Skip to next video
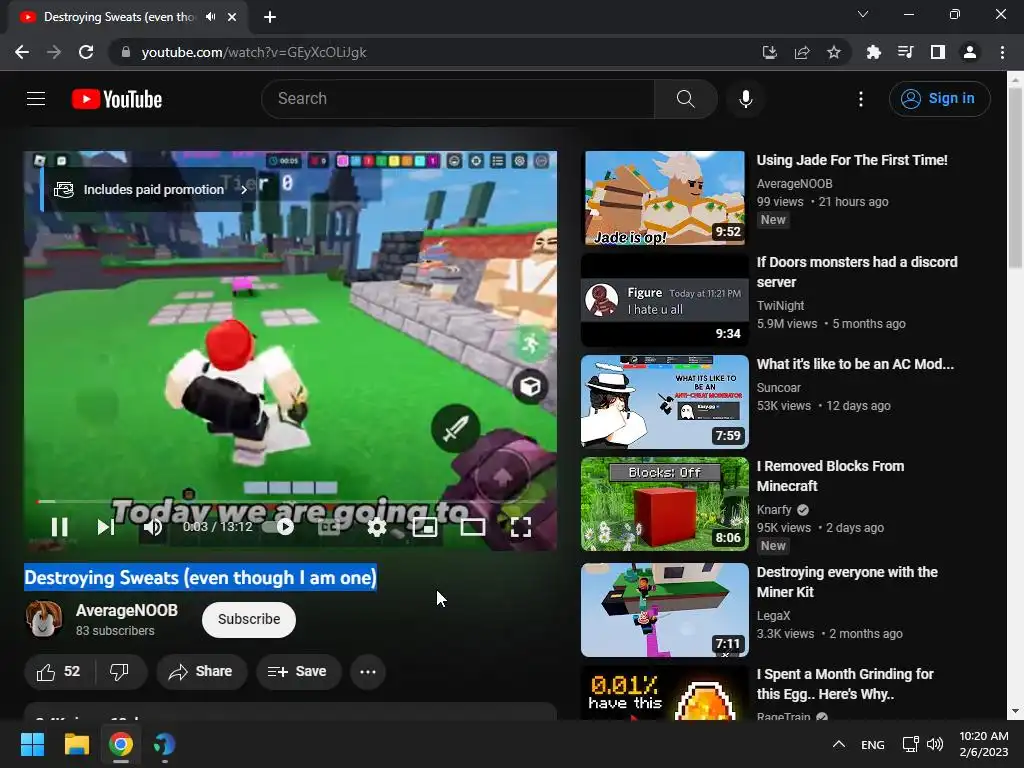 pyautogui.click(x=106, y=526)
